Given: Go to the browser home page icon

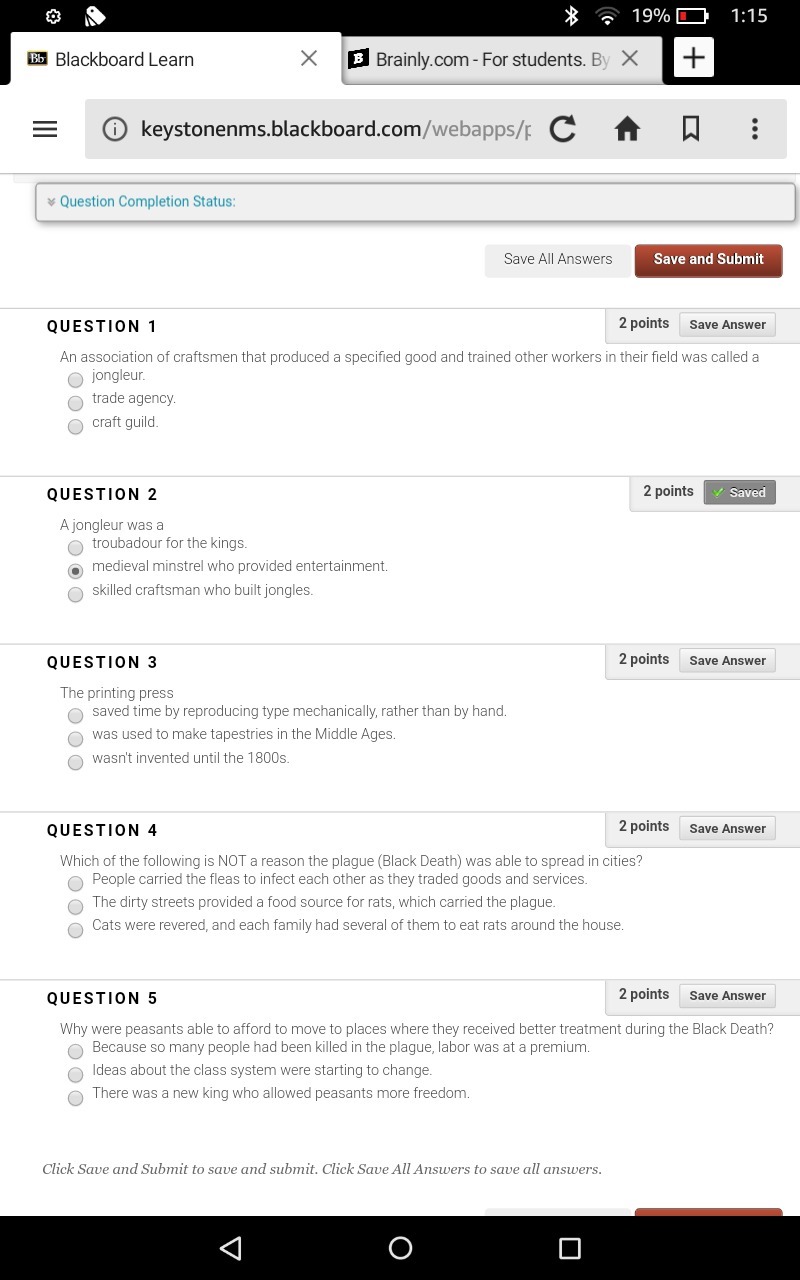Looking at the screenshot, I should (627, 129).
